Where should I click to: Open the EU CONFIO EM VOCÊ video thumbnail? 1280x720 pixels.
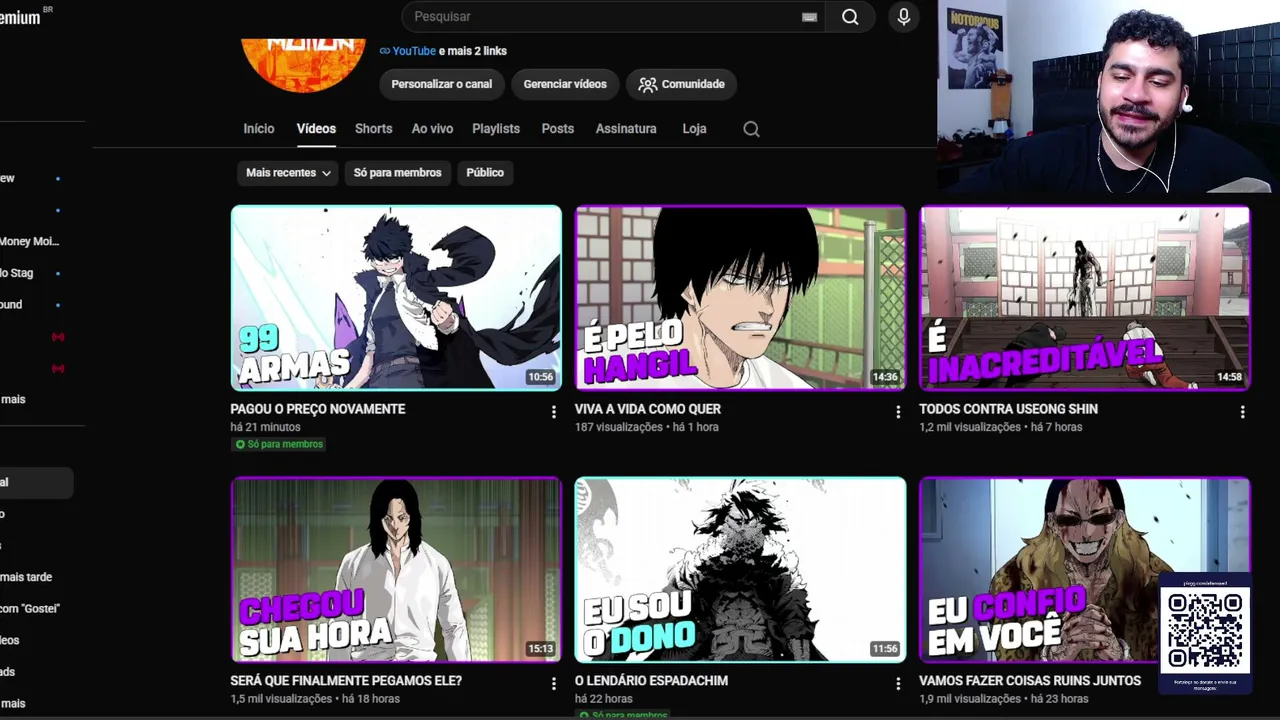(x=1084, y=570)
